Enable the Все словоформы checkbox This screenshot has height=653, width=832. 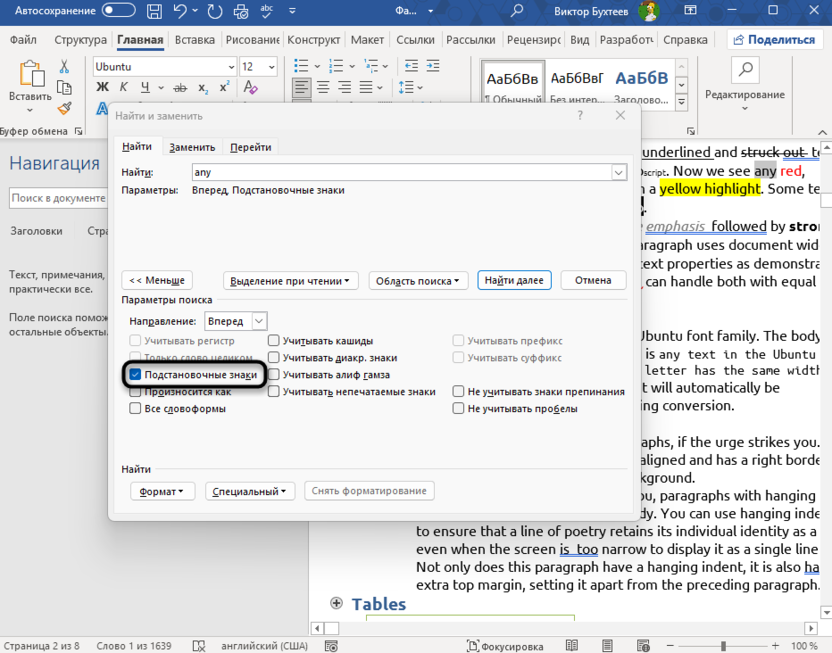tap(135, 408)
